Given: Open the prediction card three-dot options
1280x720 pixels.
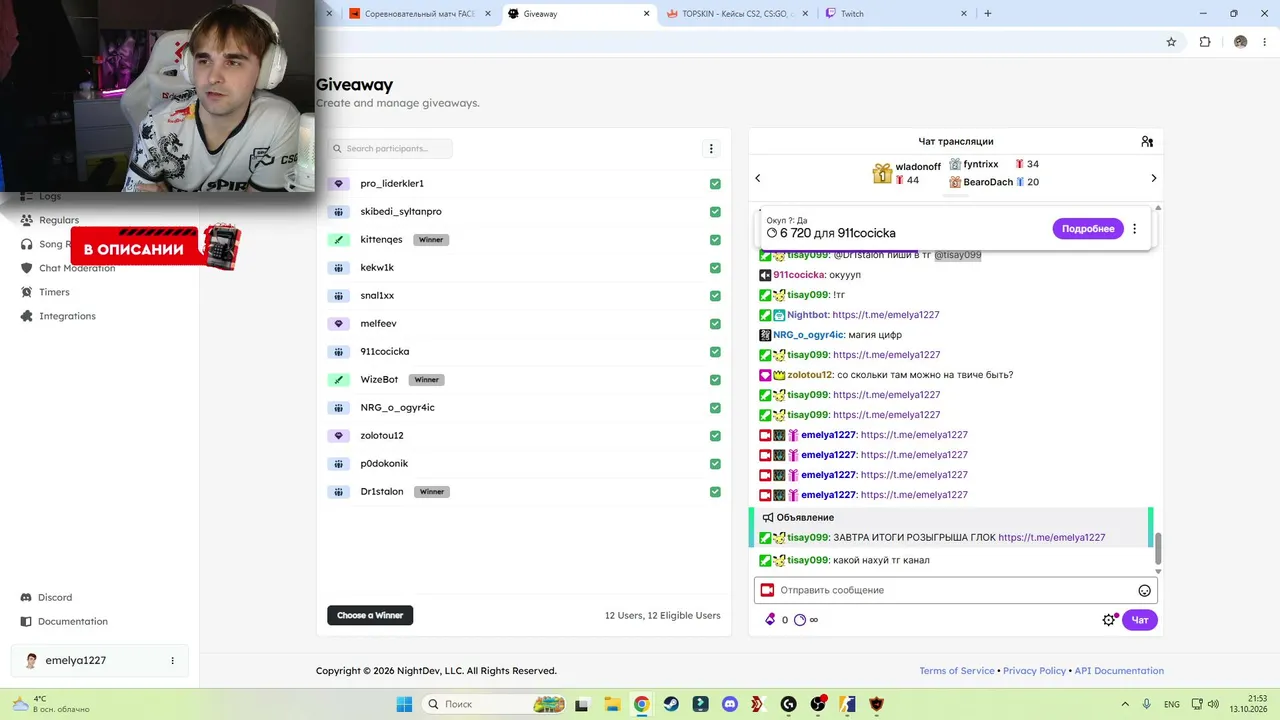Looking at the screenshot, I should (1134, 229).
